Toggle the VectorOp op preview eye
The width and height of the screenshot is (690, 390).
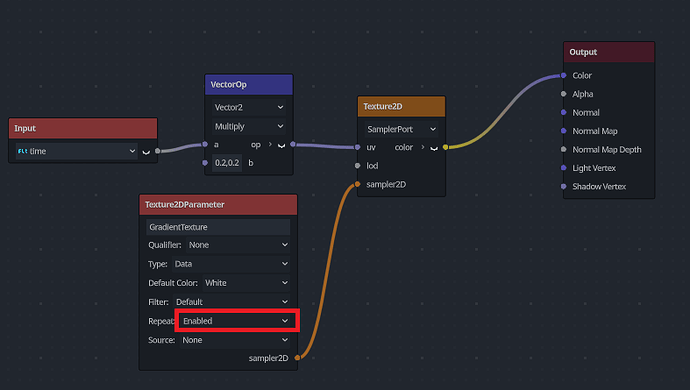(x=282, y=145)
